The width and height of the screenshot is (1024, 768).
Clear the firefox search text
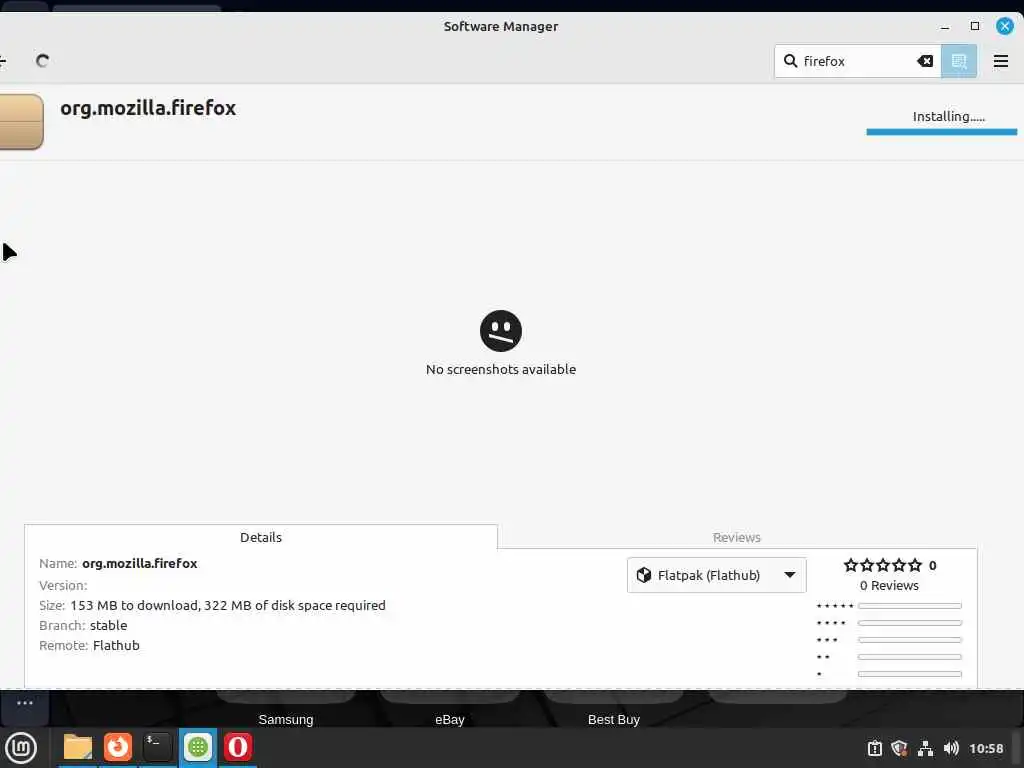[x=925, y=61]
